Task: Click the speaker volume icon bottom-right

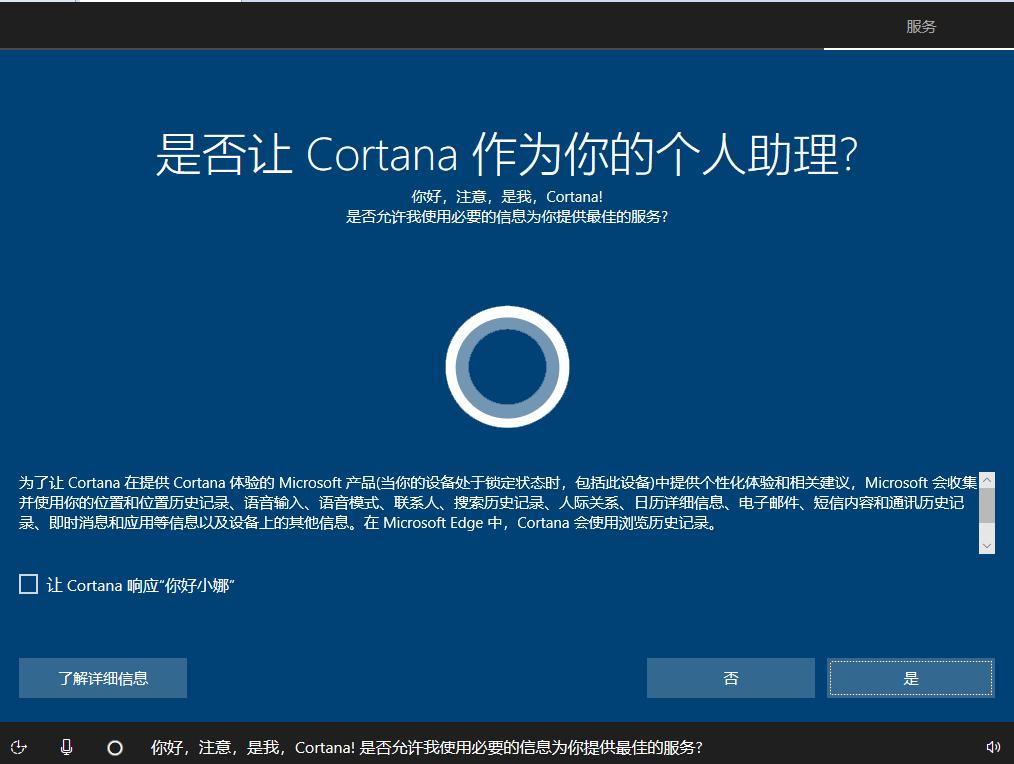Action: [x=994, y=746]
